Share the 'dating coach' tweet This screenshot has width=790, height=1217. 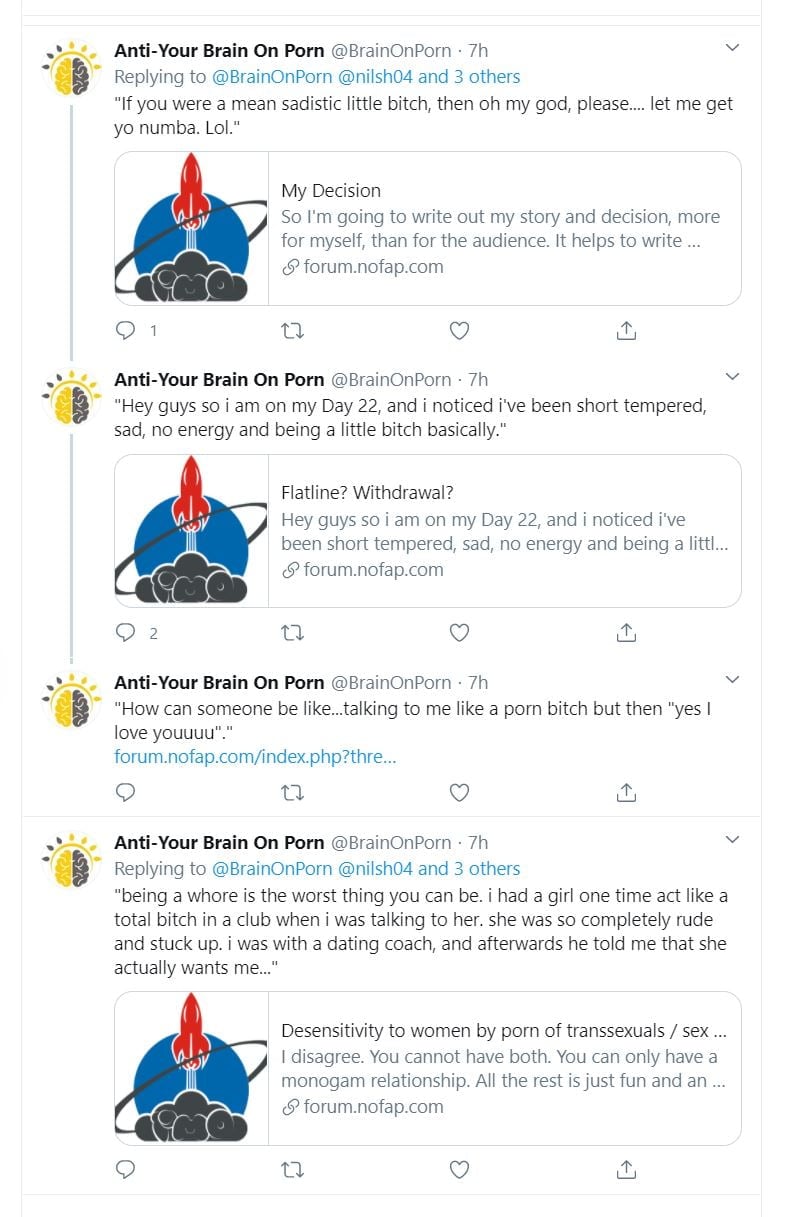627,1169
